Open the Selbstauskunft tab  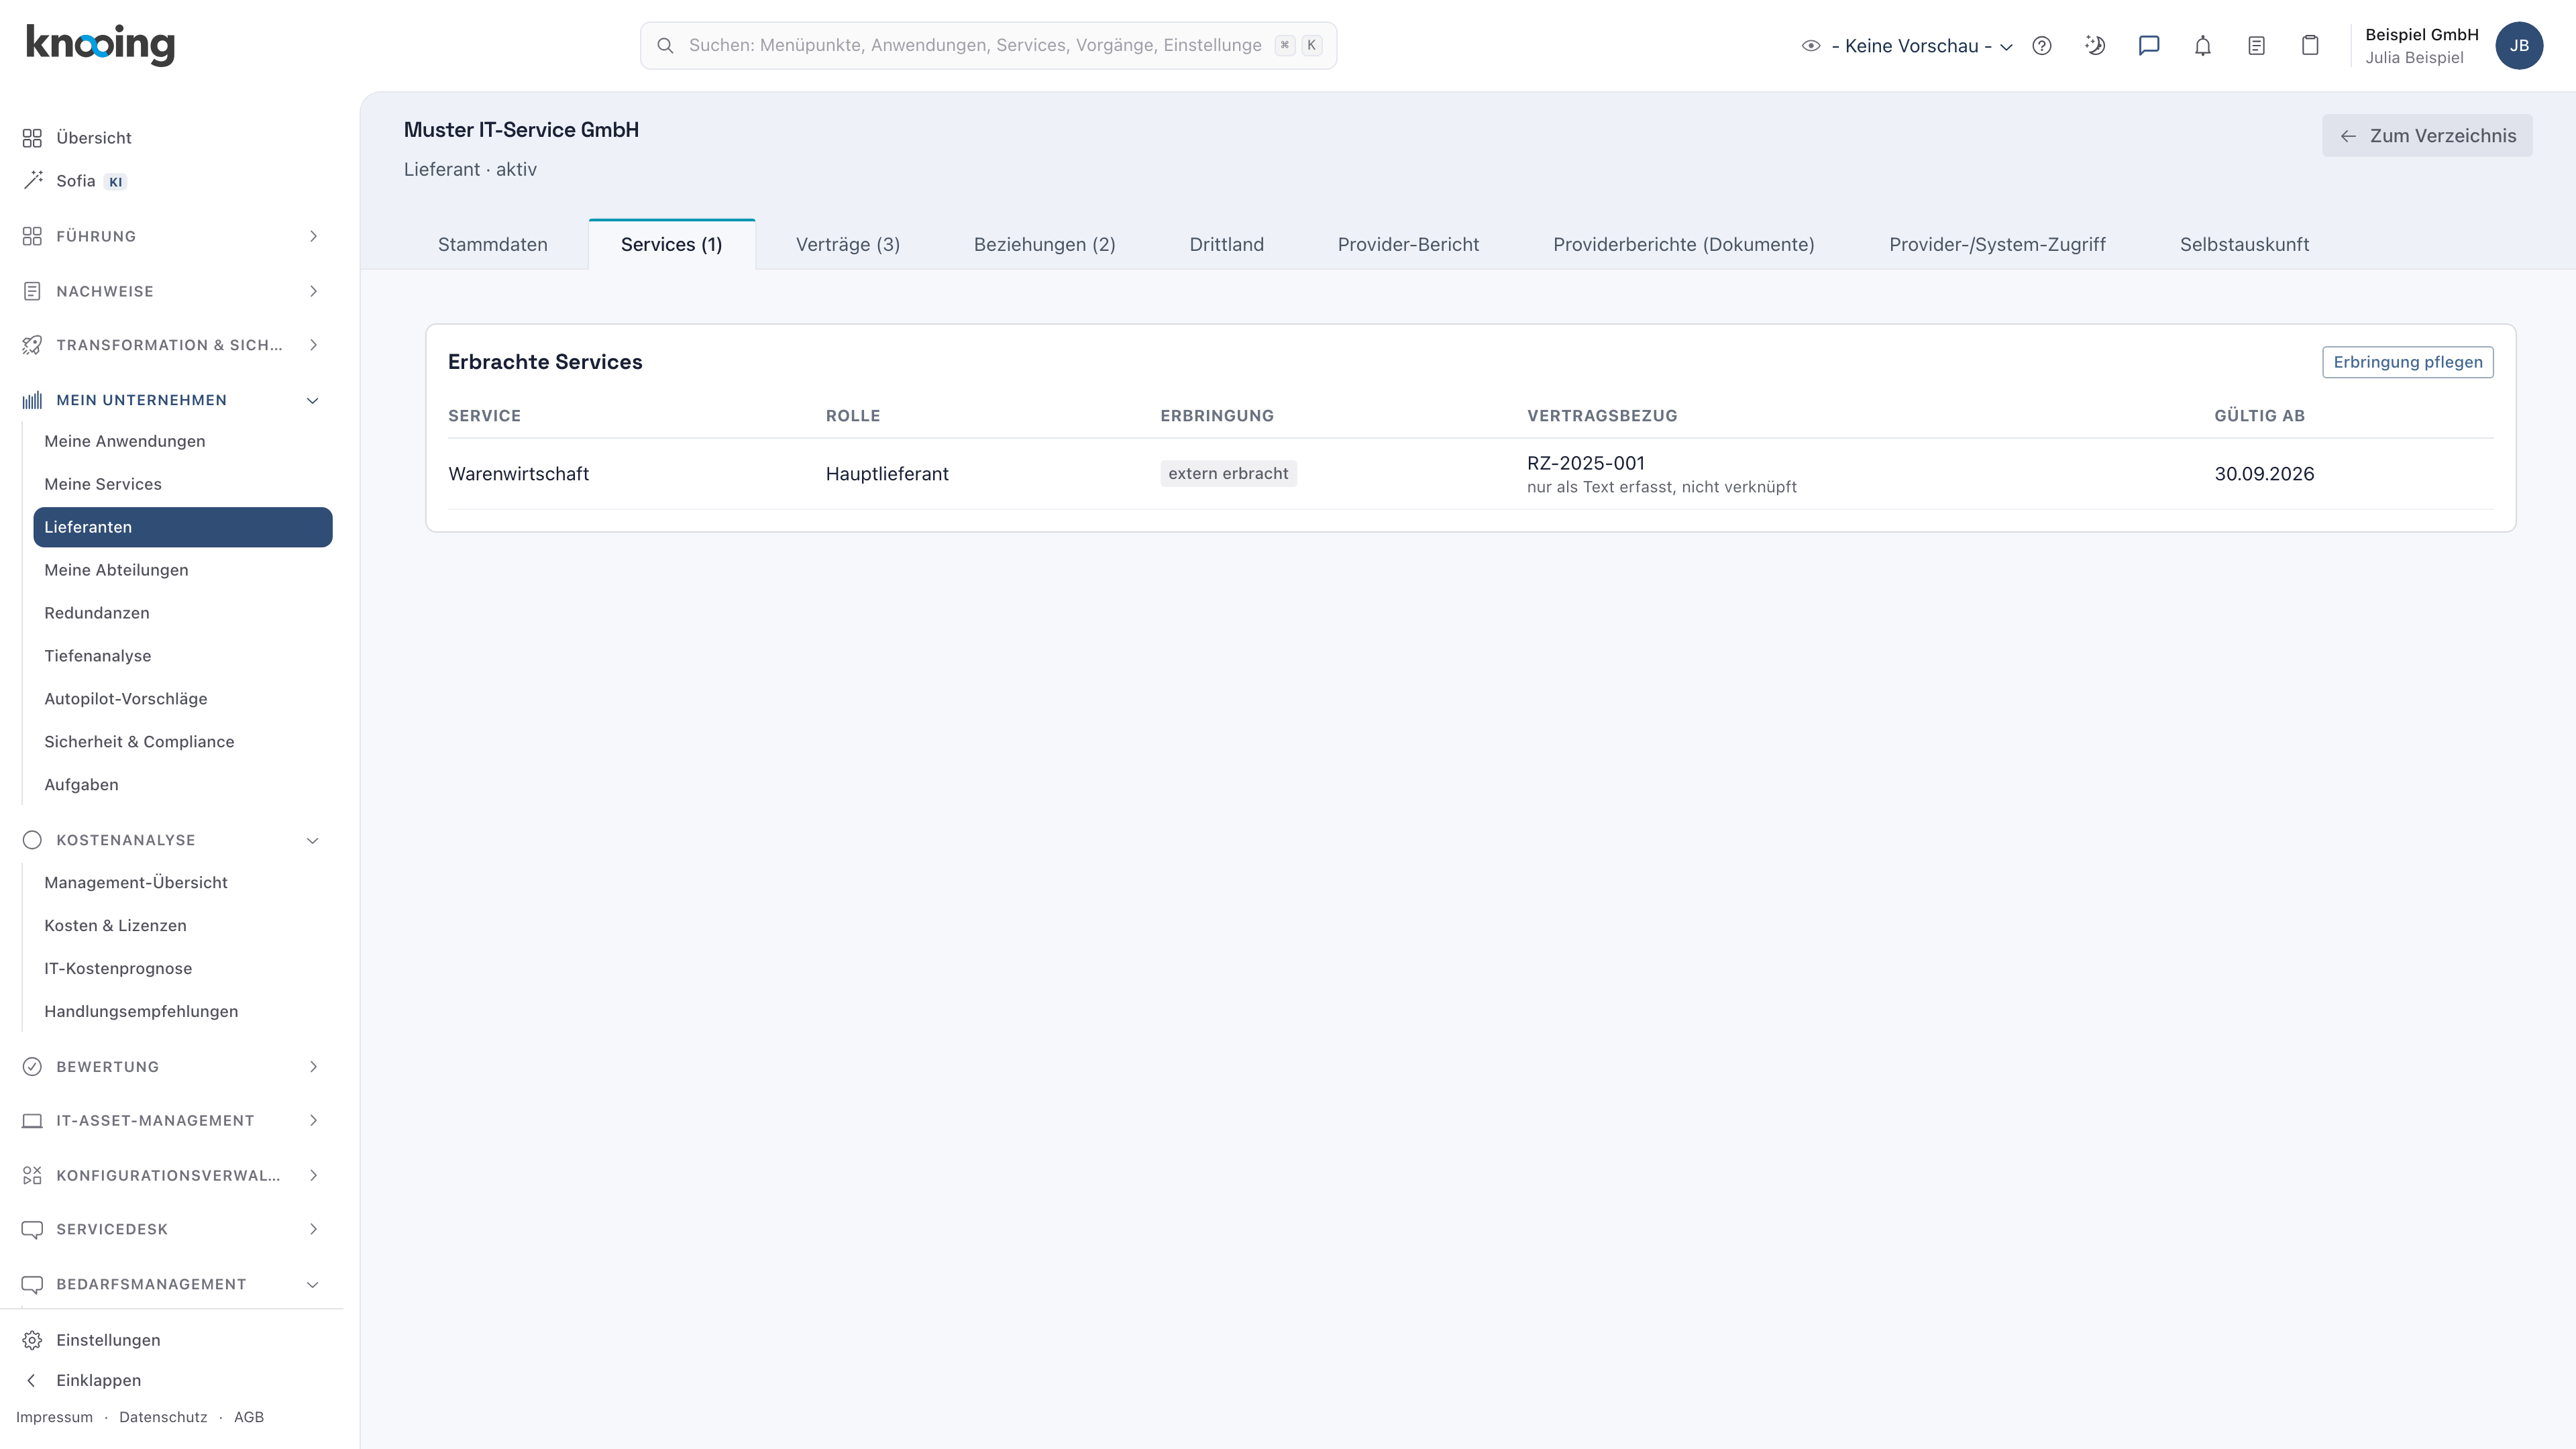(x=2245, y=245)
